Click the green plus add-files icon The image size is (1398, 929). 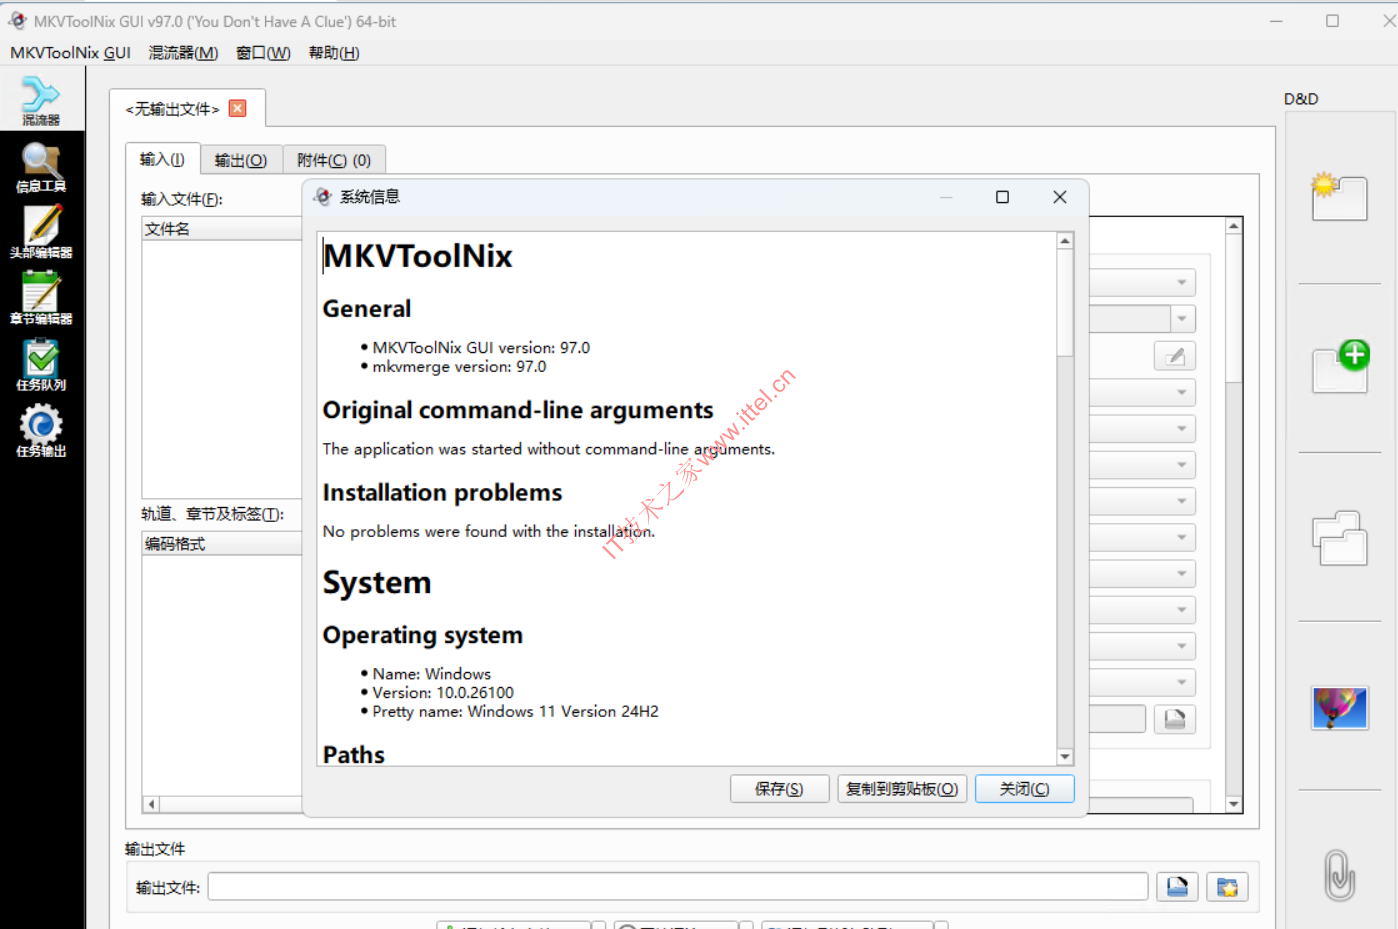pos(1340,367)
